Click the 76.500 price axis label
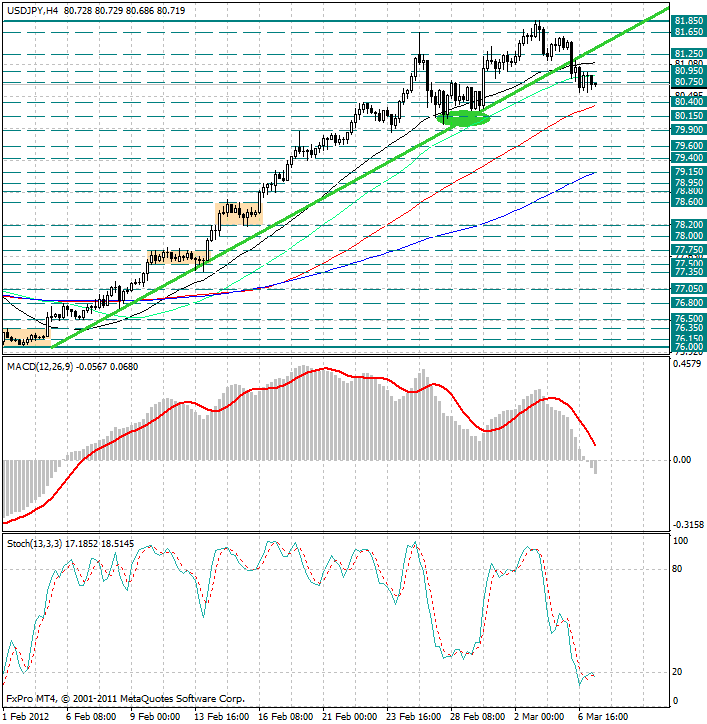This screenshot has height=724, width=707. coord(689,319)
